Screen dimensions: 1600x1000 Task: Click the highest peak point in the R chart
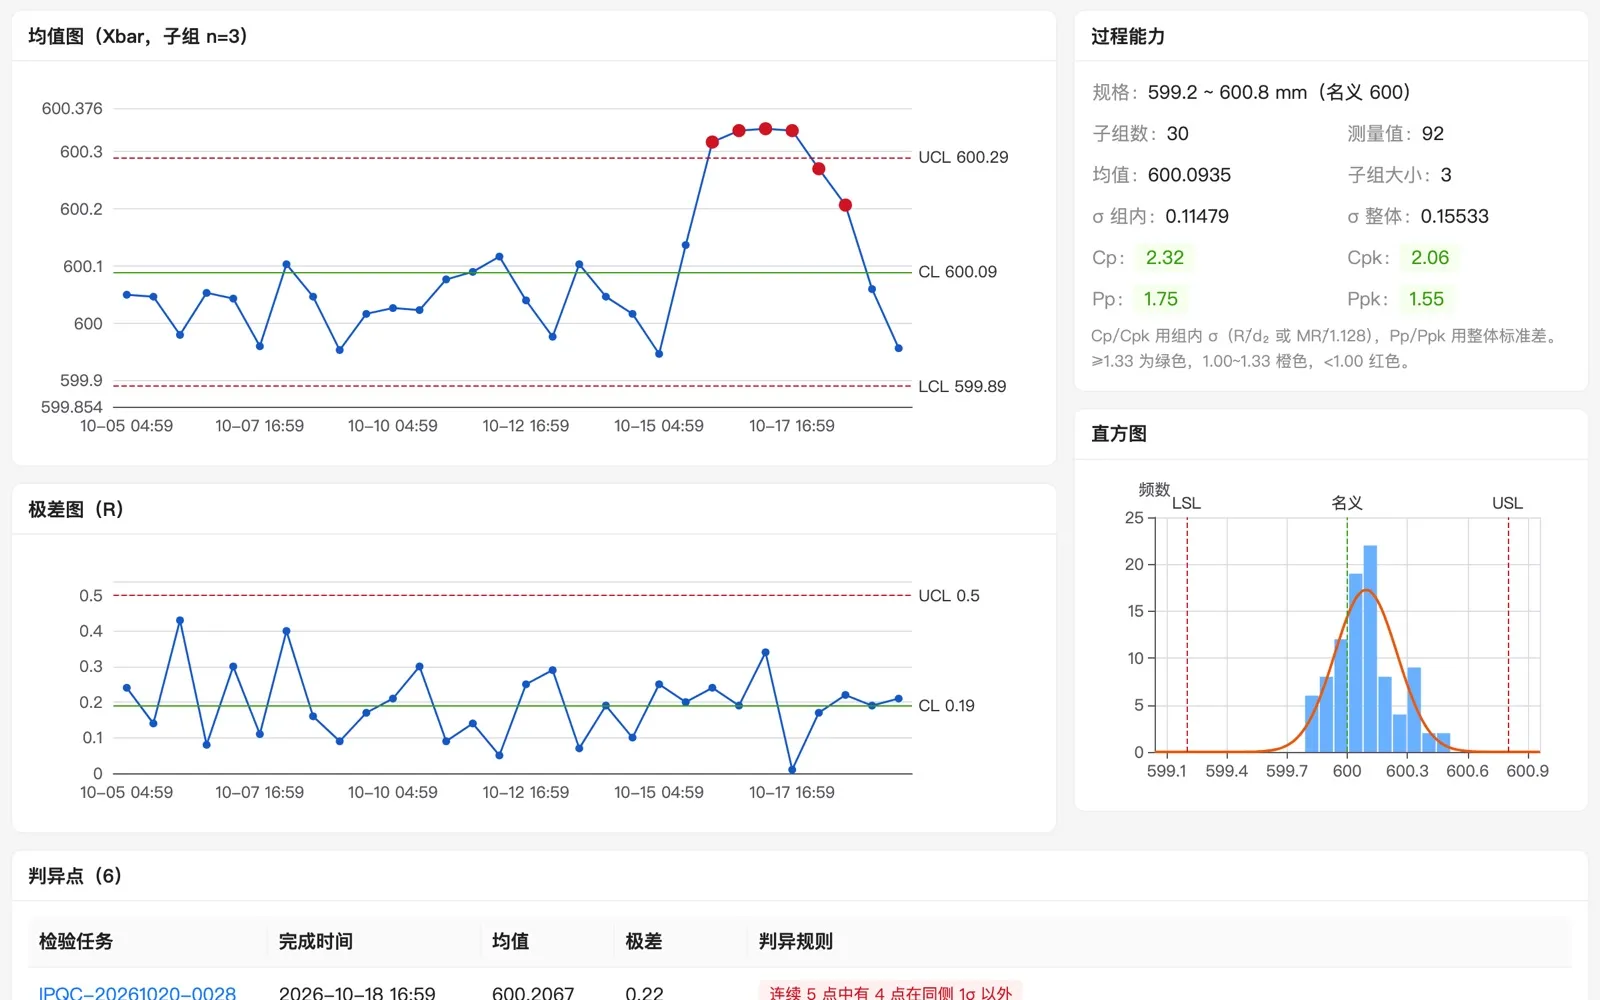(x=180, y=620)
